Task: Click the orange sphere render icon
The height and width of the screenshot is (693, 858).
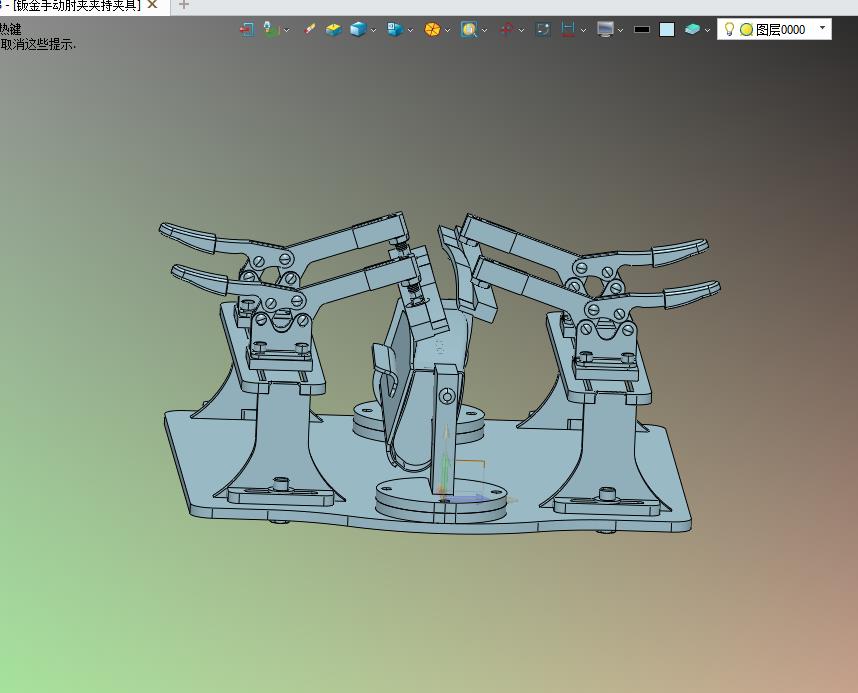Action: (x=432, y=29)
